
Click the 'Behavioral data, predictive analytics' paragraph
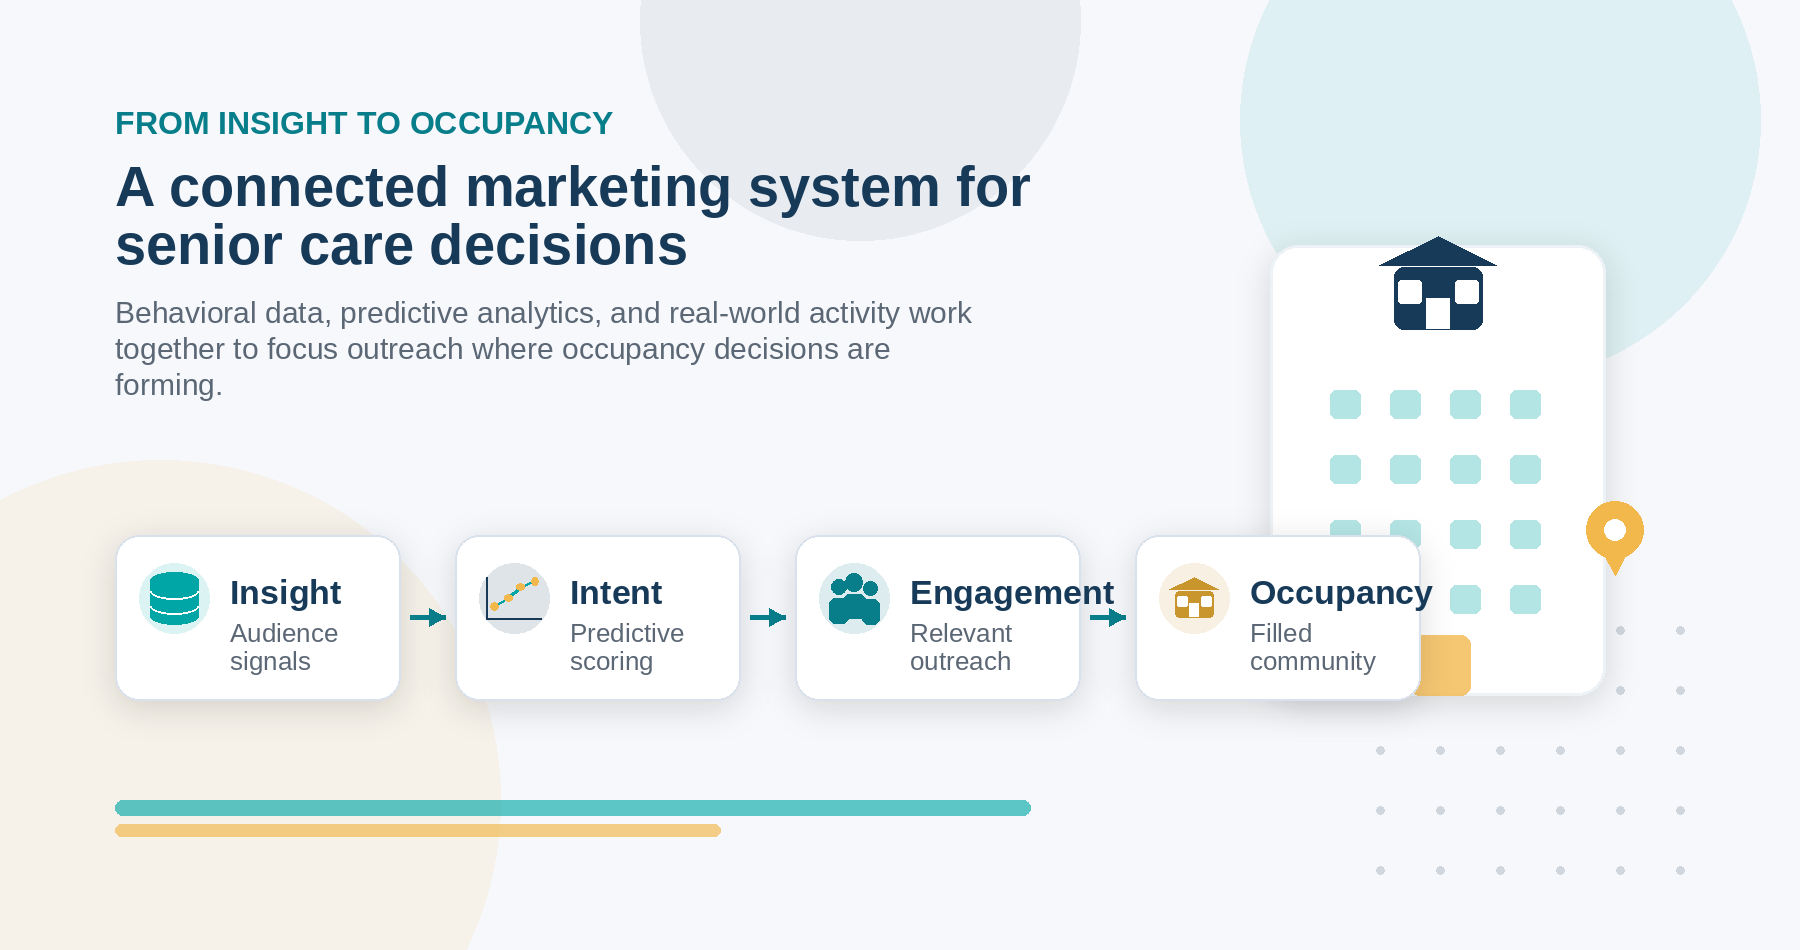click(x=543, y=349)
